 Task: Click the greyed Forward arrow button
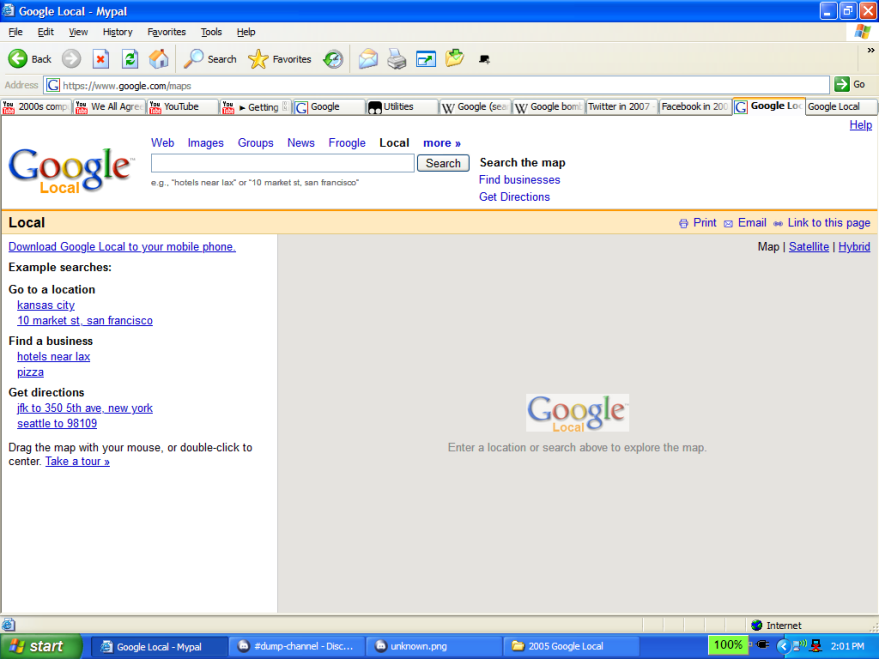[71, 59]
